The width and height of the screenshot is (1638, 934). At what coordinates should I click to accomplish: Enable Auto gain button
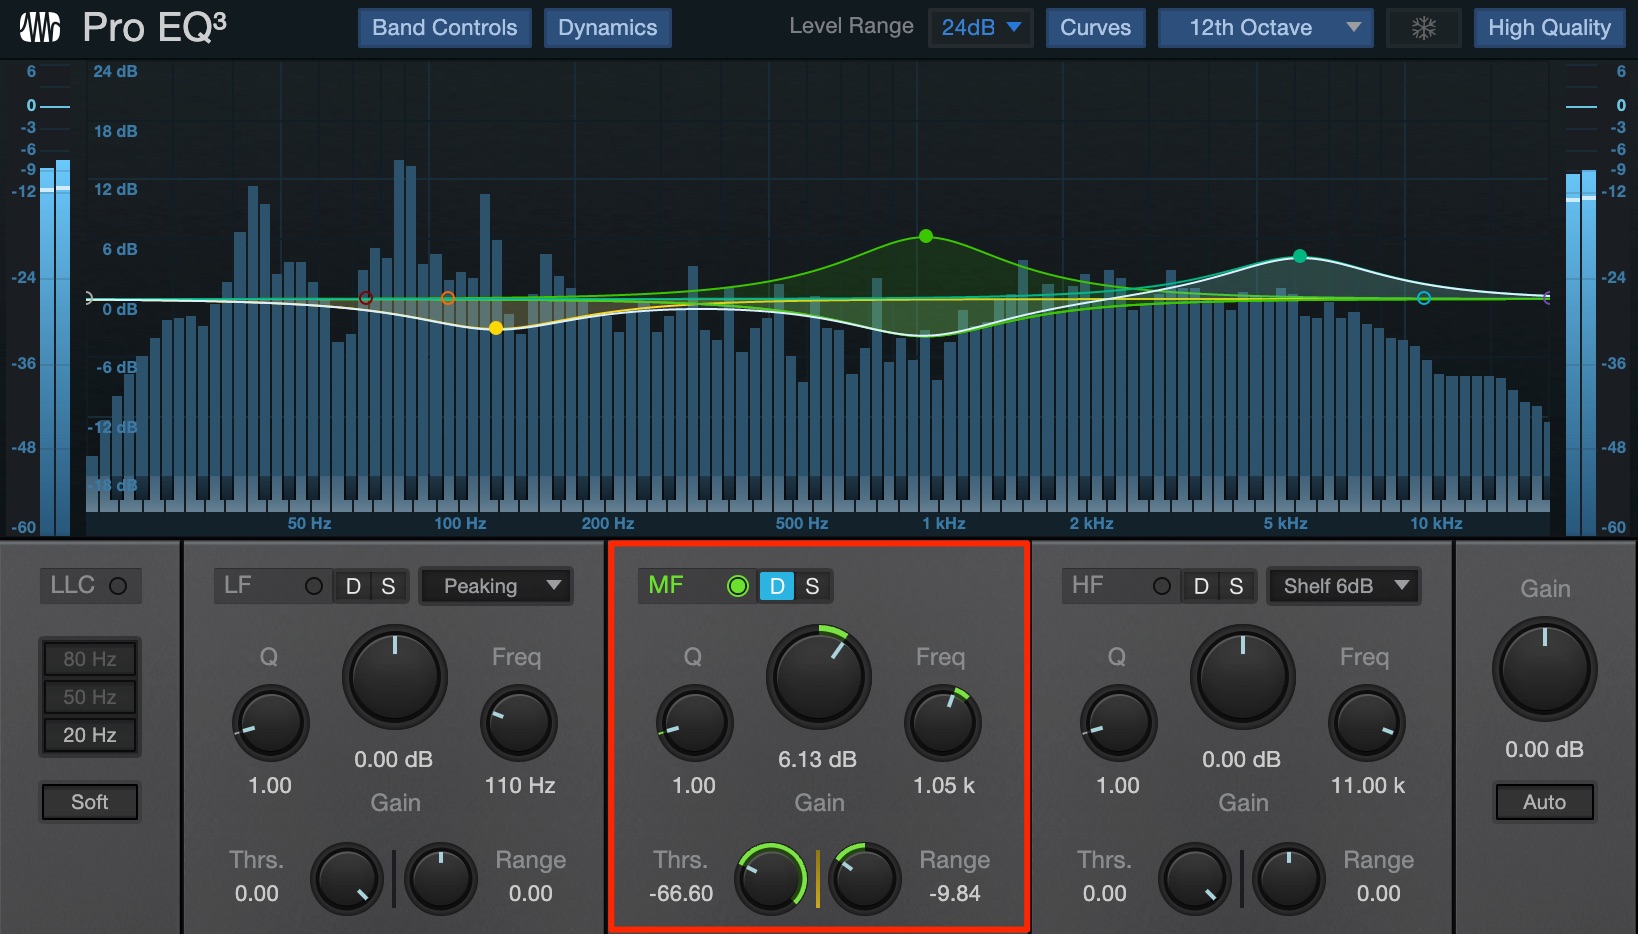(x=1545, y=802)
